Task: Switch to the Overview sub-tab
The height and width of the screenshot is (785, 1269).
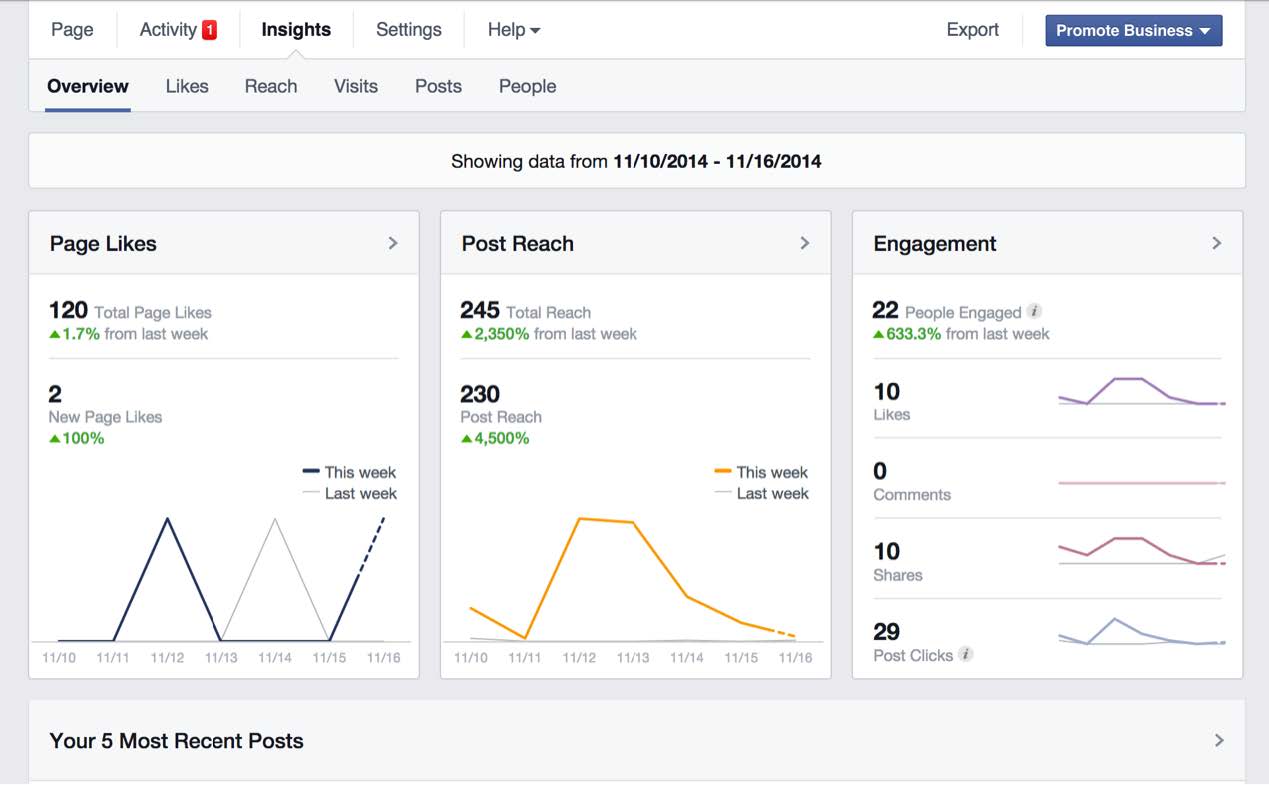Action: coord(88,86)
